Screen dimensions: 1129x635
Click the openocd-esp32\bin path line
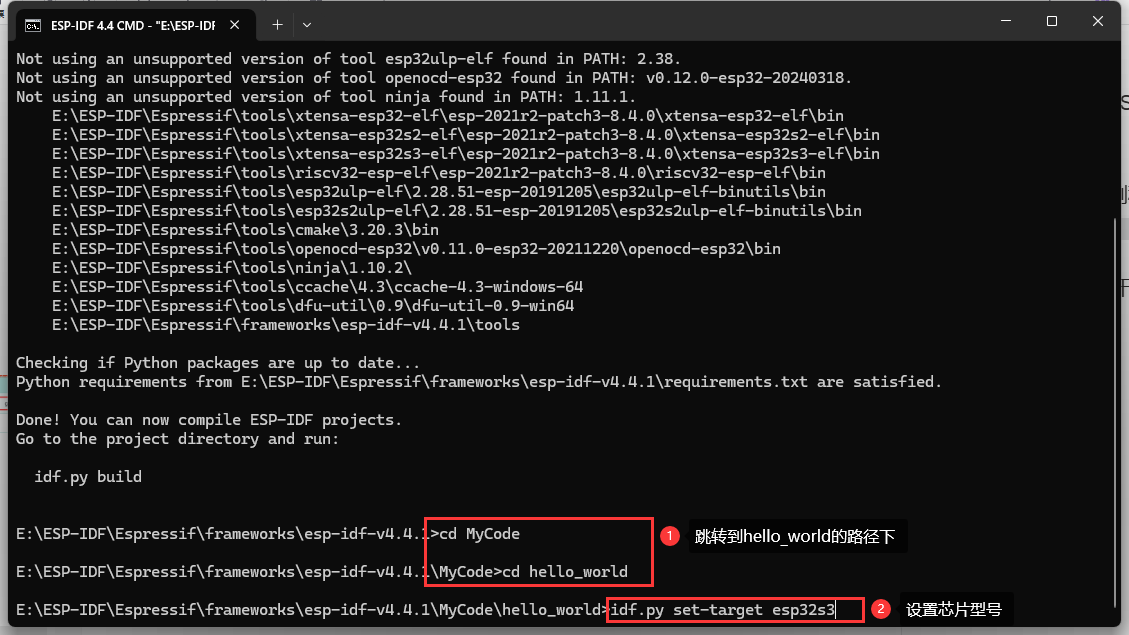416,248
